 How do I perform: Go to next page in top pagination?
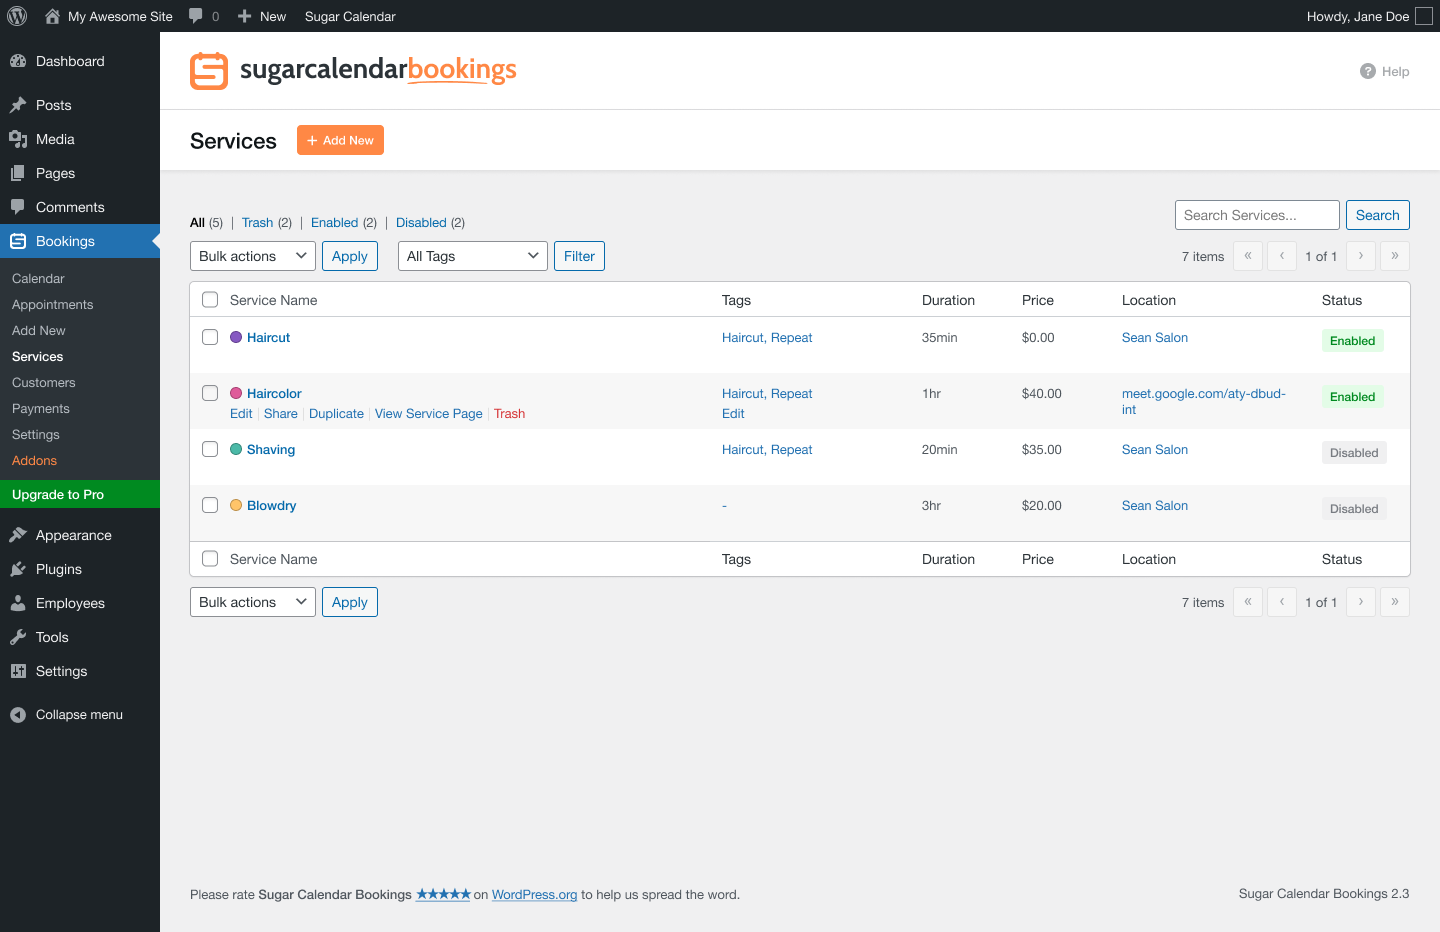tap(1361, 256)
